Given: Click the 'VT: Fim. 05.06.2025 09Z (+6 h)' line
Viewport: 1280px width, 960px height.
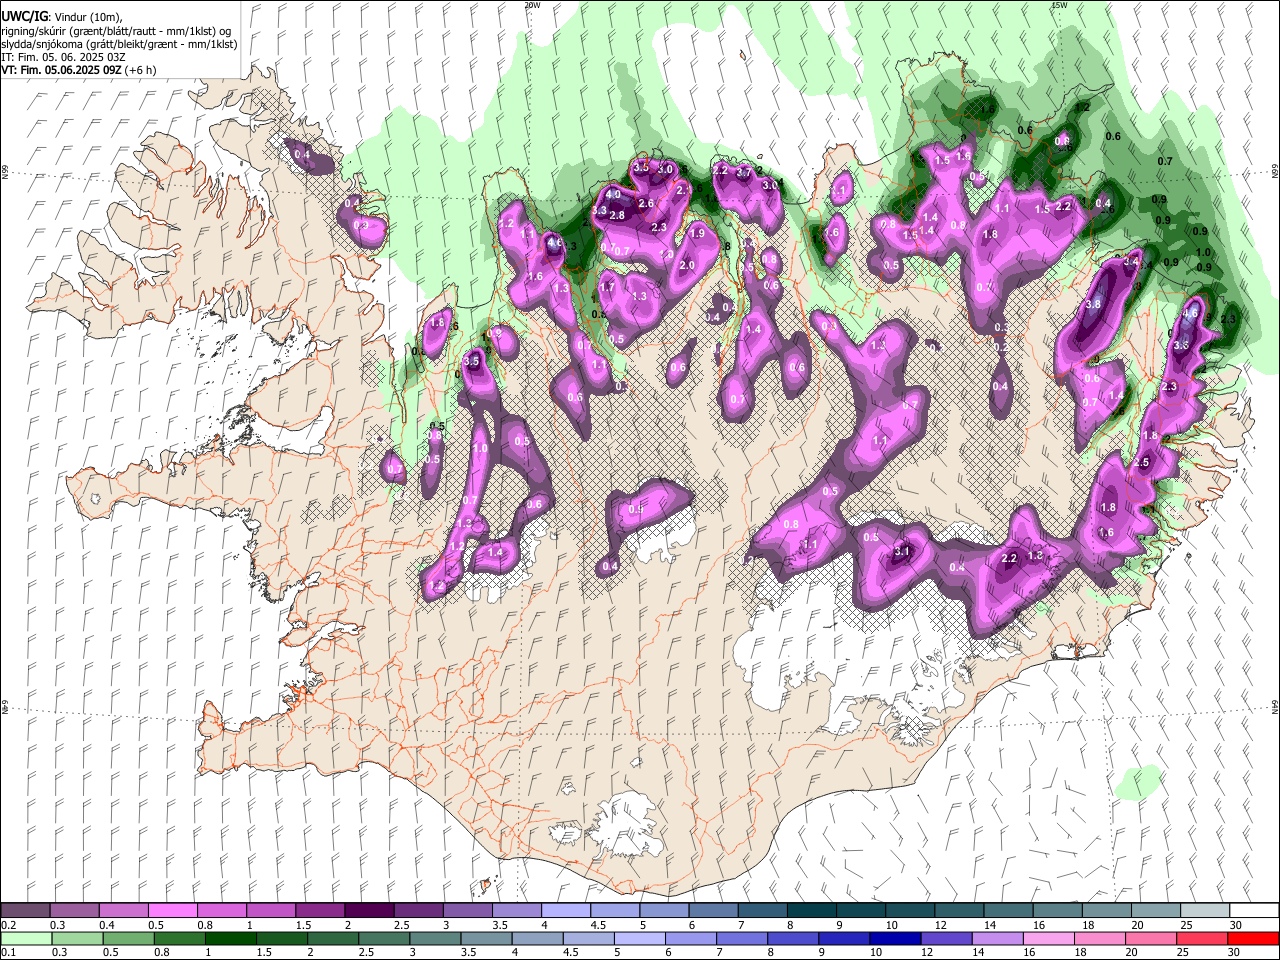Looking at the screenshot, I should tap(79, 71).
